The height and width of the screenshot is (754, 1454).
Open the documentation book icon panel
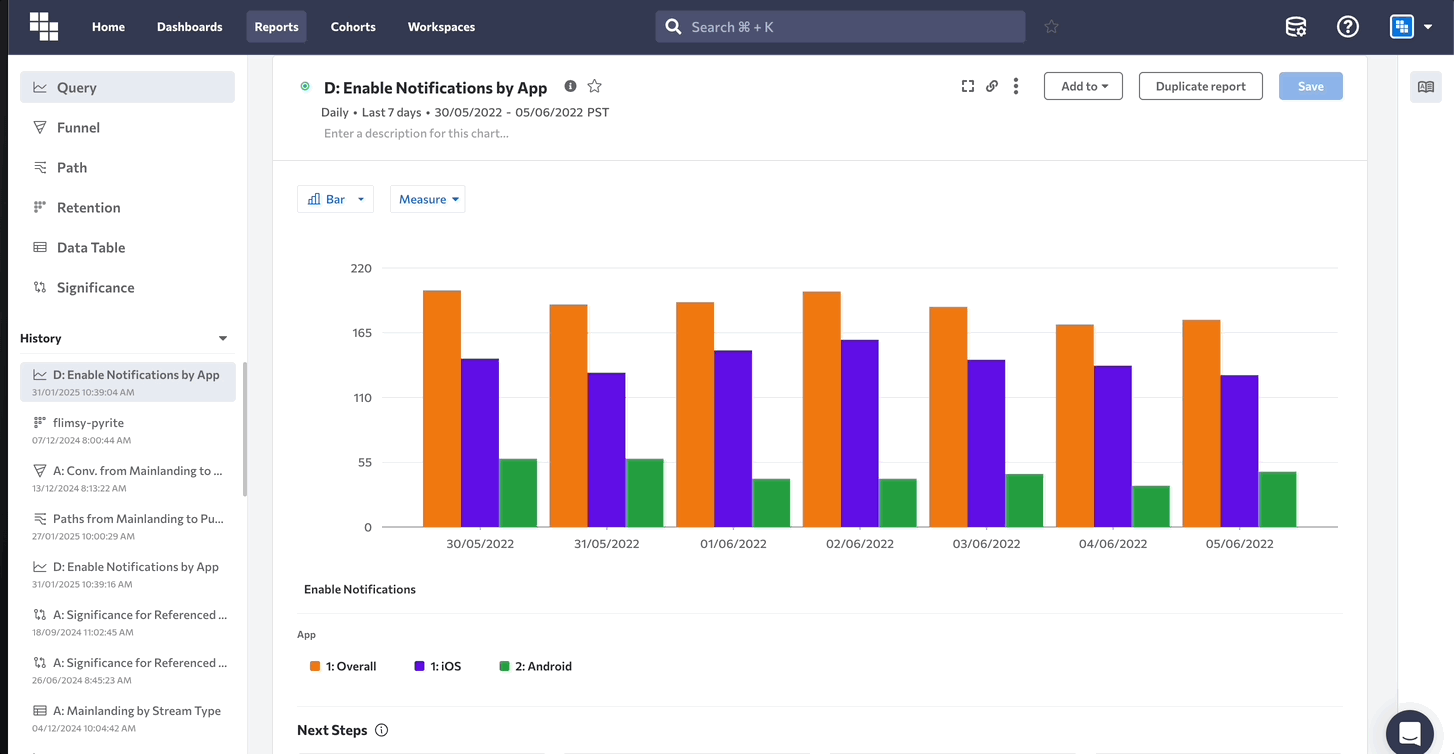1425,87
